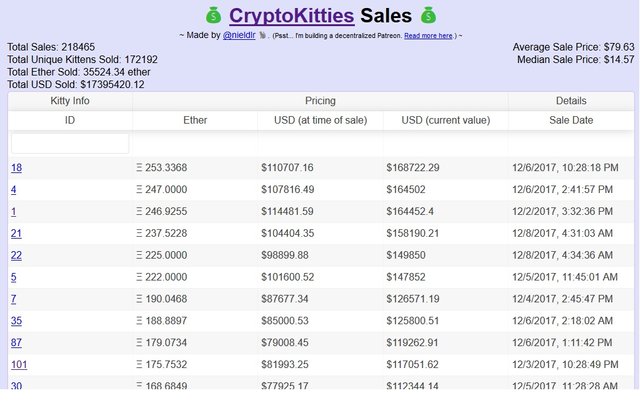
Task: Sort by USD (current value) header
Action: click(446, 120)
